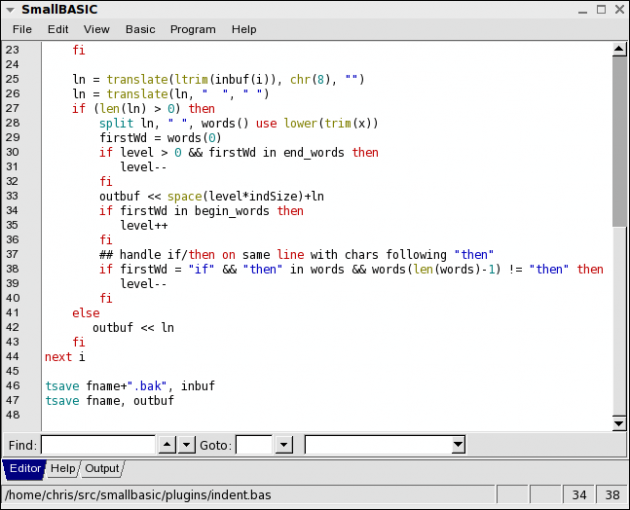The width and height of the screenshot is (630, 510).
Task: Maximize the SmallBASIC window
Action: [x=601, y=10]
